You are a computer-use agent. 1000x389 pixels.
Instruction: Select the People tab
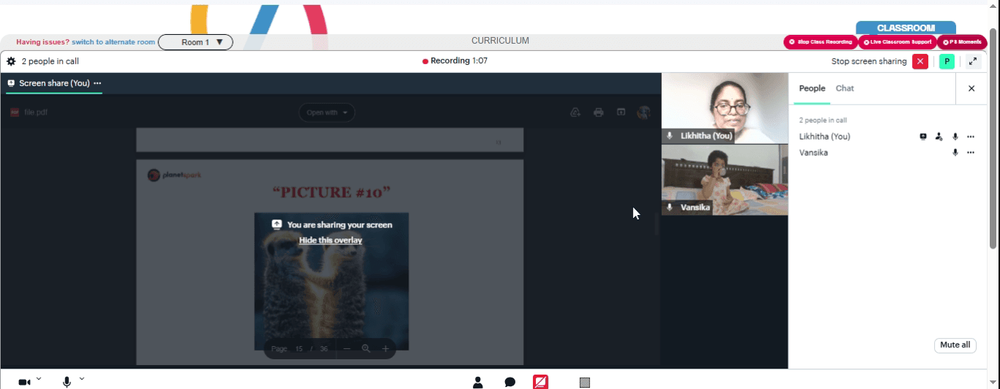[812, 88]
